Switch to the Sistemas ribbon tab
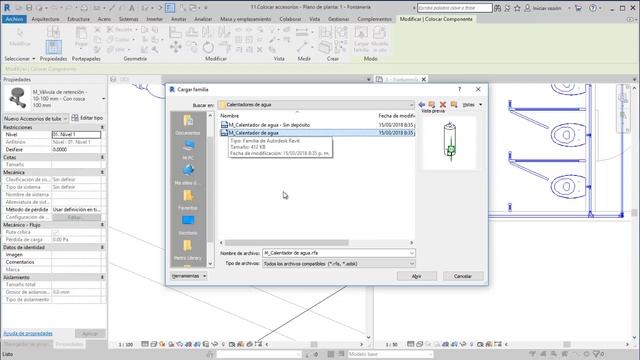The width and height of the screenshot is (640, 360). click(x=129, y=19)
